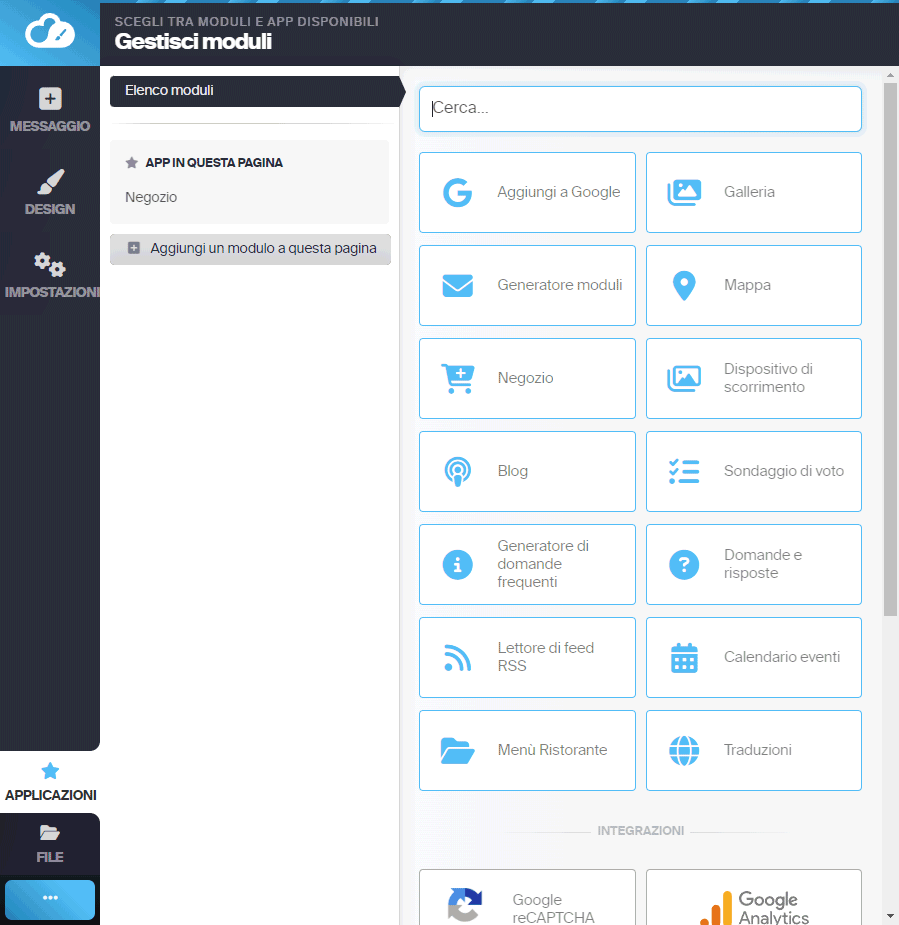Click the Sondaggio di voto checklist icon
899x925 pixels.
point(684,471)
